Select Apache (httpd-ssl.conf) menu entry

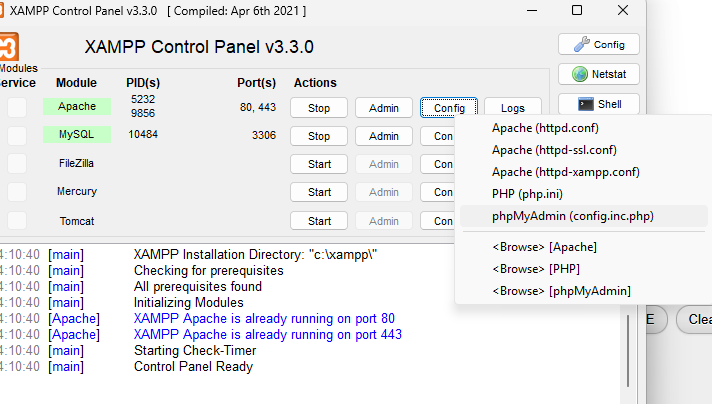click(x=553, y=150)
